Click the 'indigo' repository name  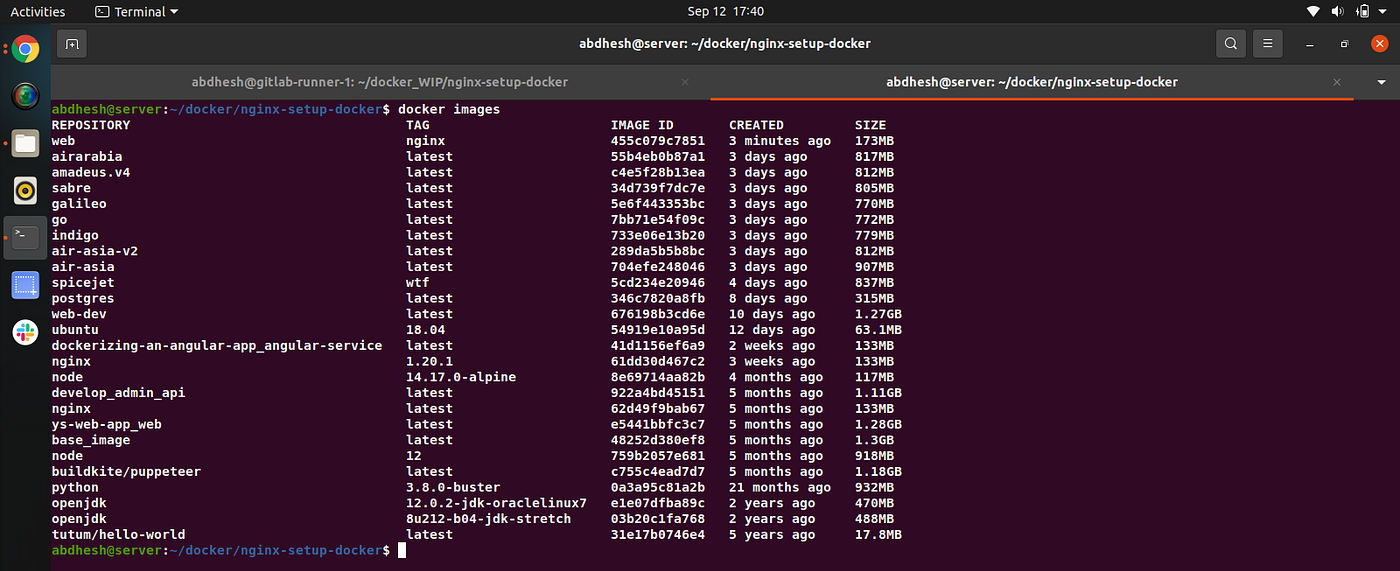pyautogui.click(x=75, y=235)
